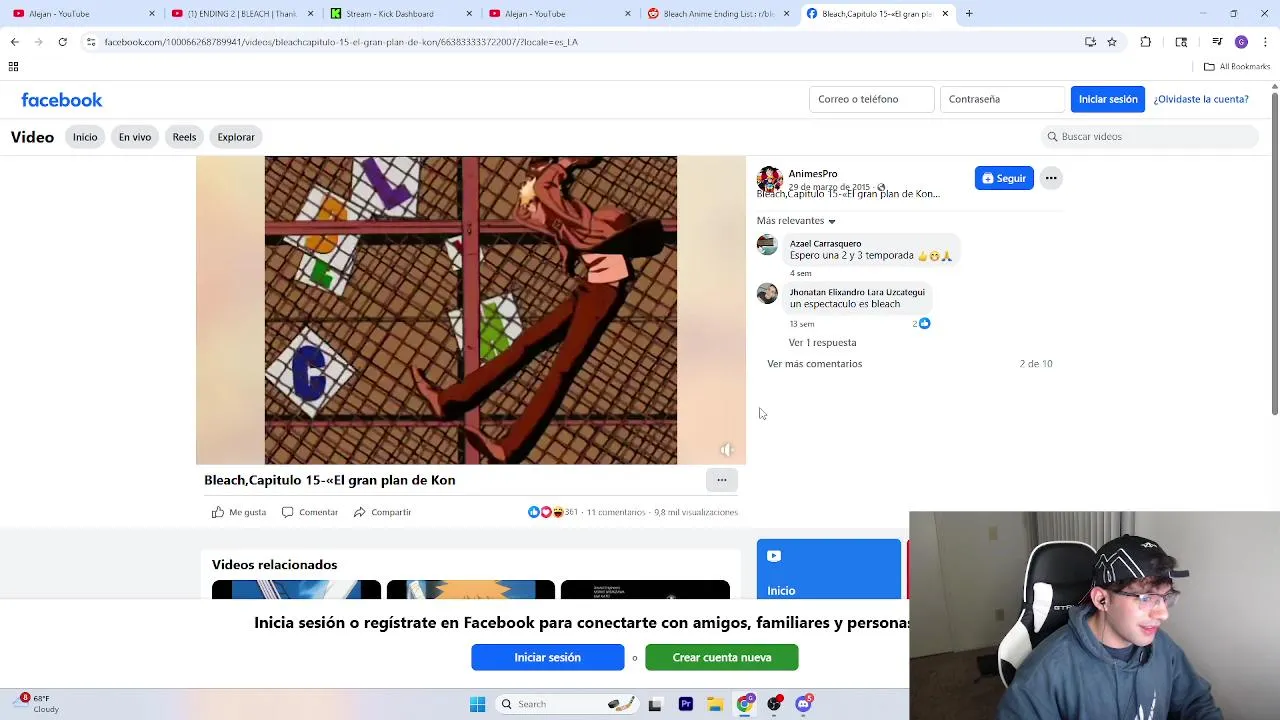Click the Contraseña field
Screen dimensions: 1280x720
pos(1002,99)
